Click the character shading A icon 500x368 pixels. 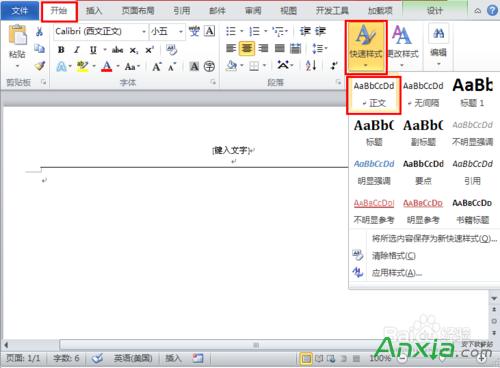194,66
